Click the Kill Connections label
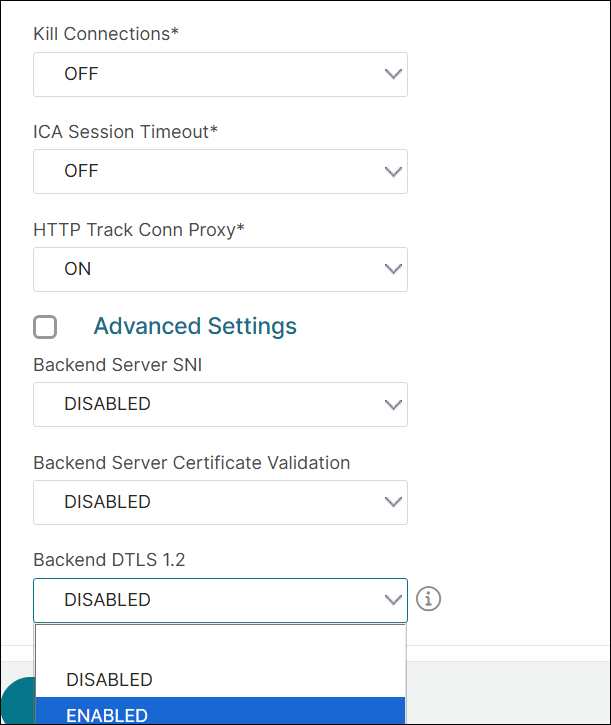Screen dimensions: 611x725 click(106, 34)
